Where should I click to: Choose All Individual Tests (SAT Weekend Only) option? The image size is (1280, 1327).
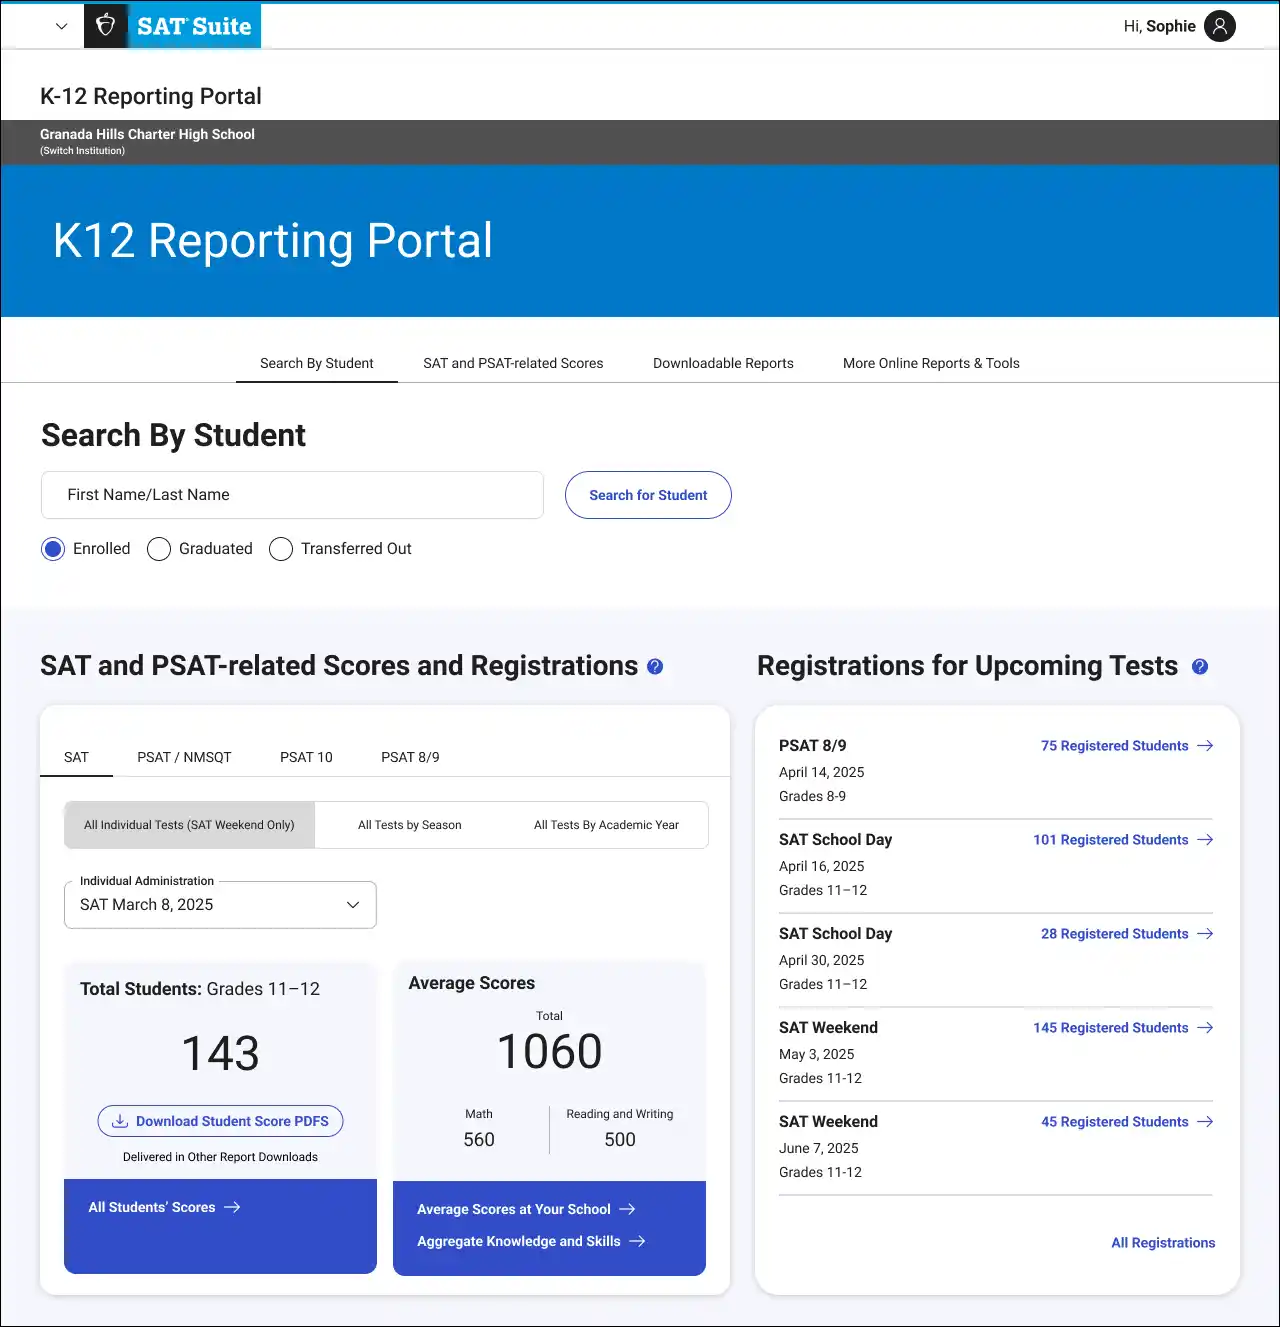[189, 825]
